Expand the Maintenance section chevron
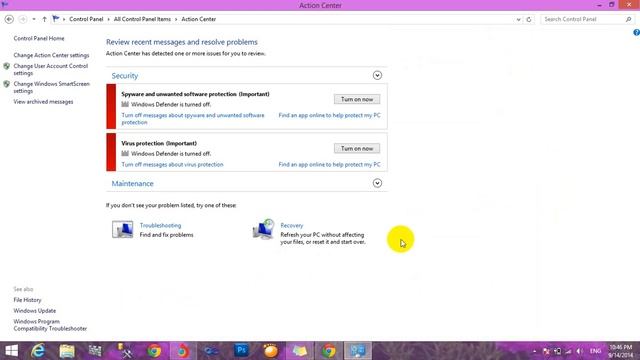The image size is (640, 360). coord(377,183)
